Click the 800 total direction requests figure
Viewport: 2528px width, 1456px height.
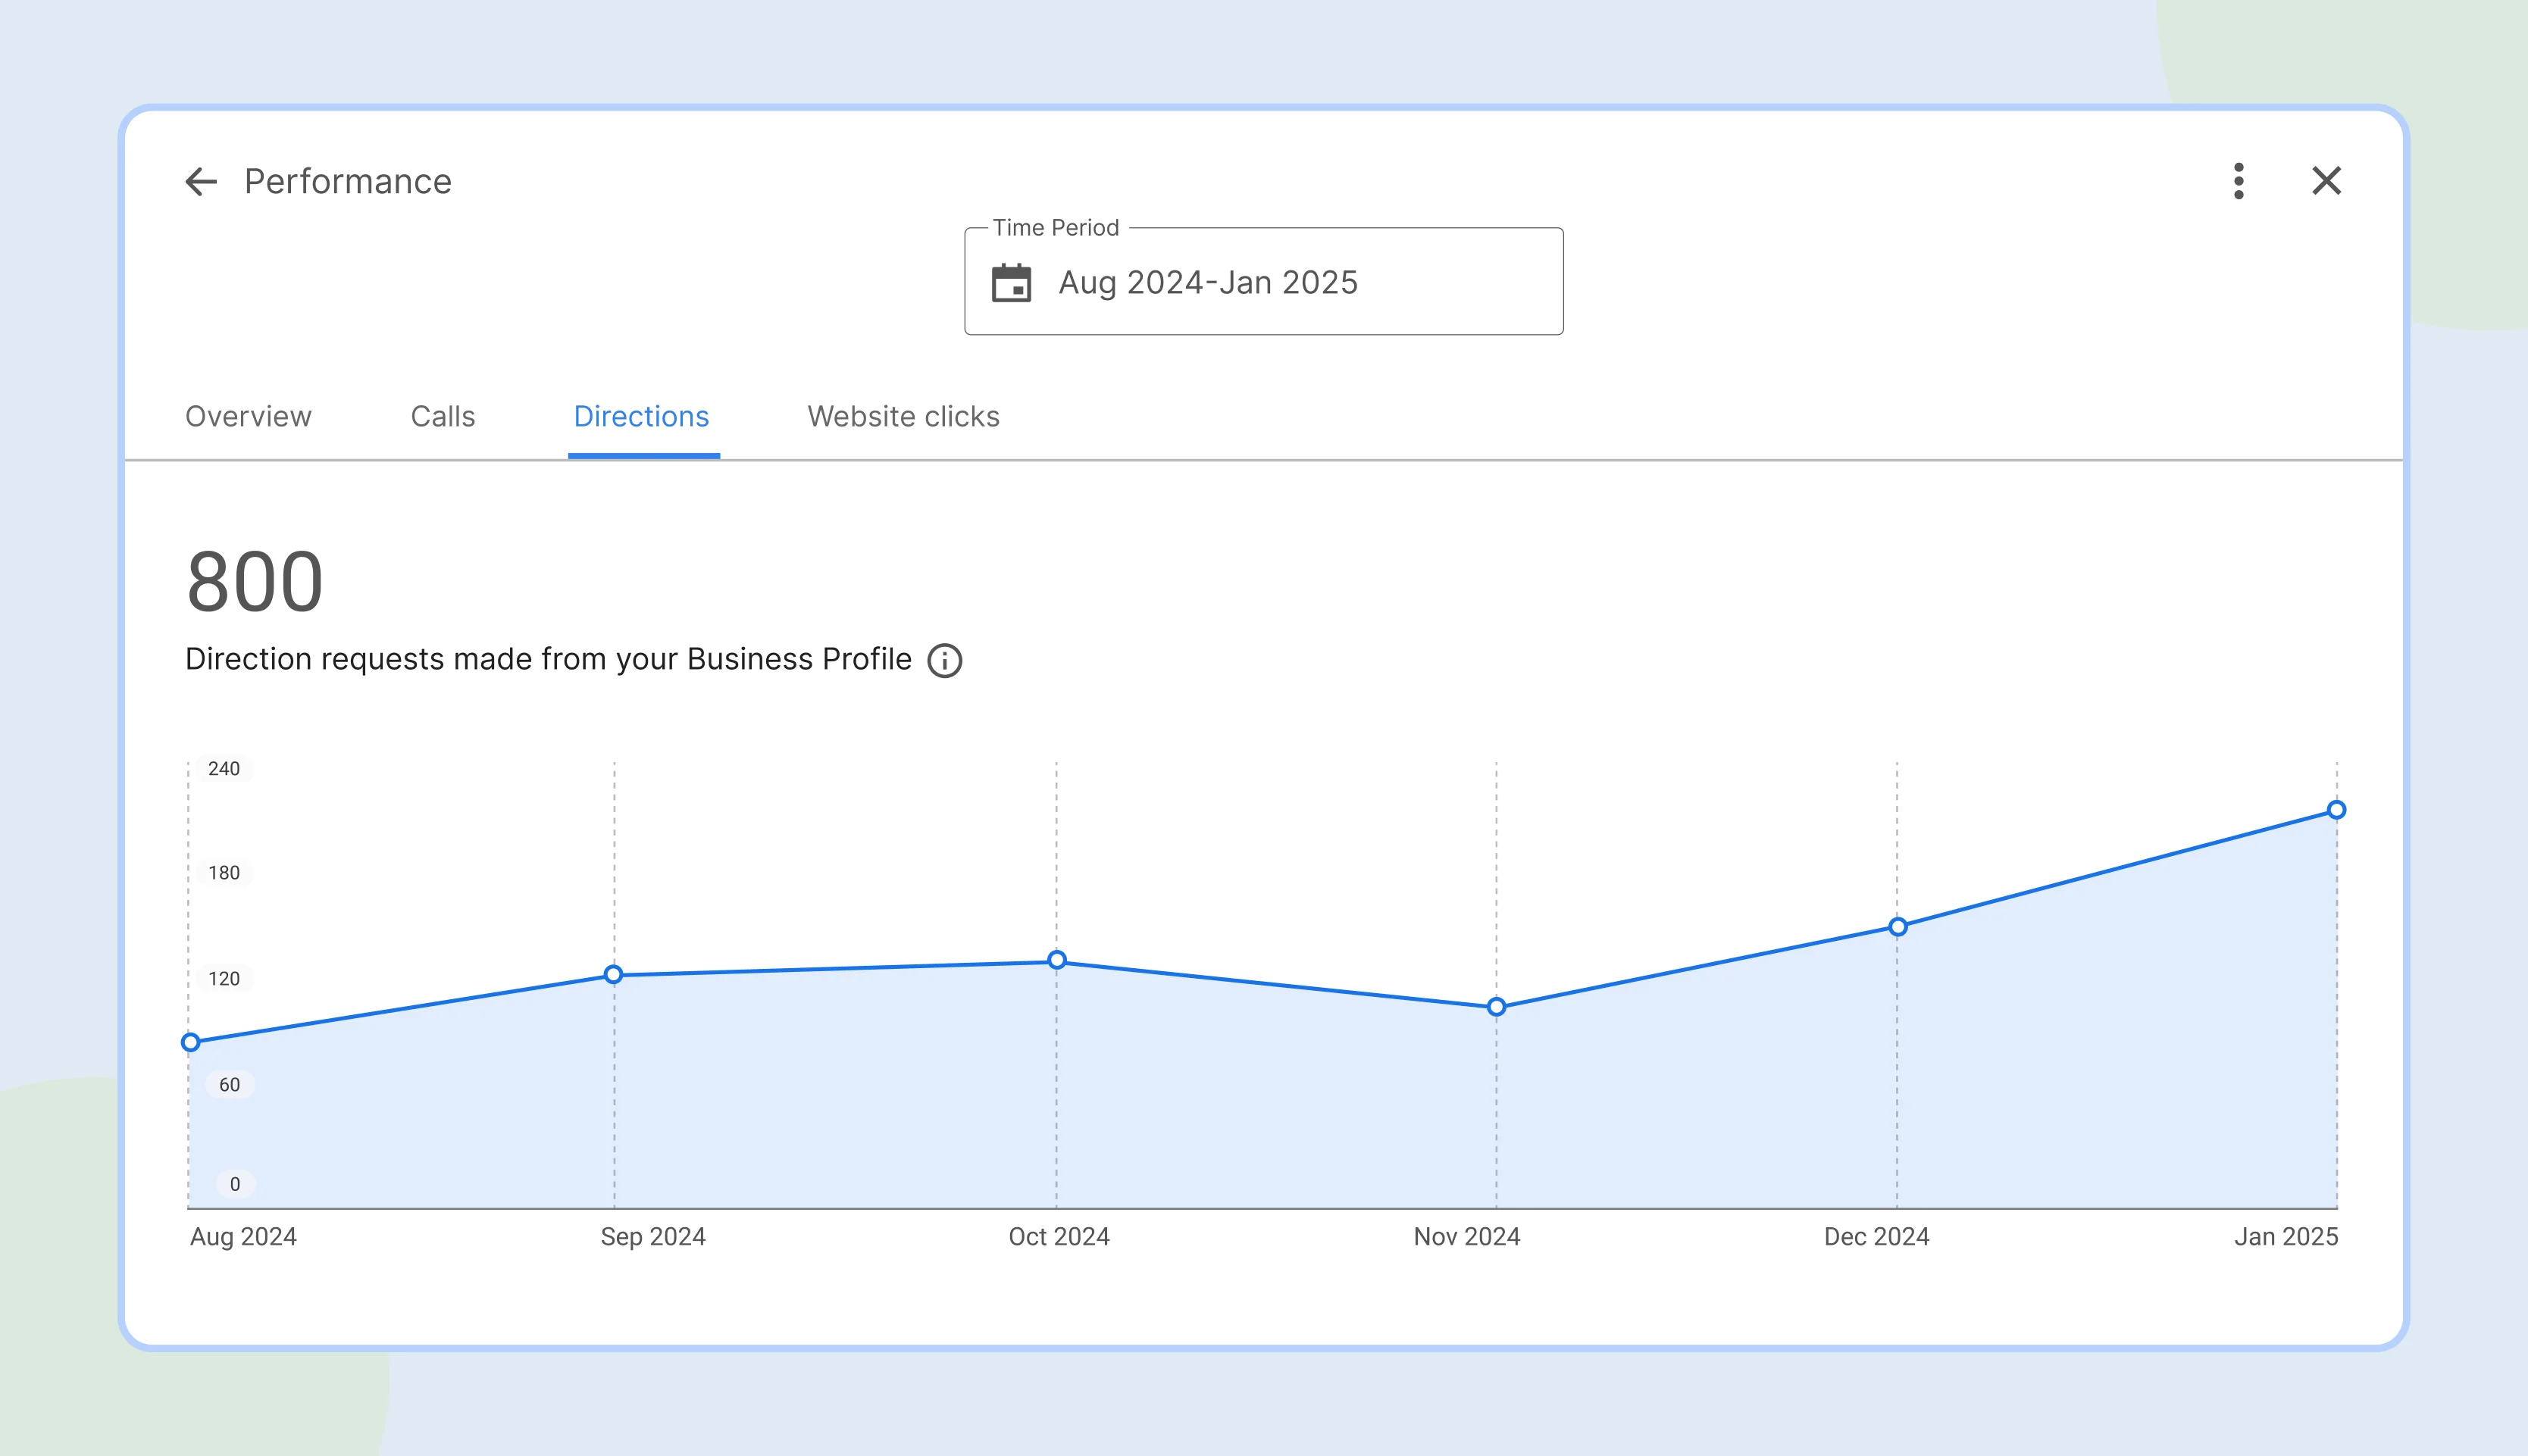tap(255, 582)
